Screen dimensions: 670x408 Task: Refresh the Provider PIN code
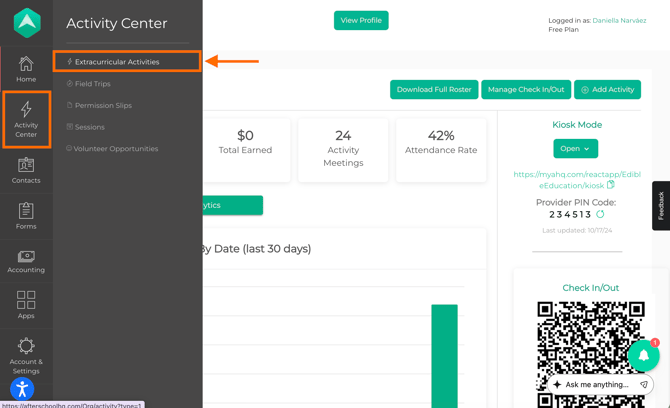coord(600,214)
